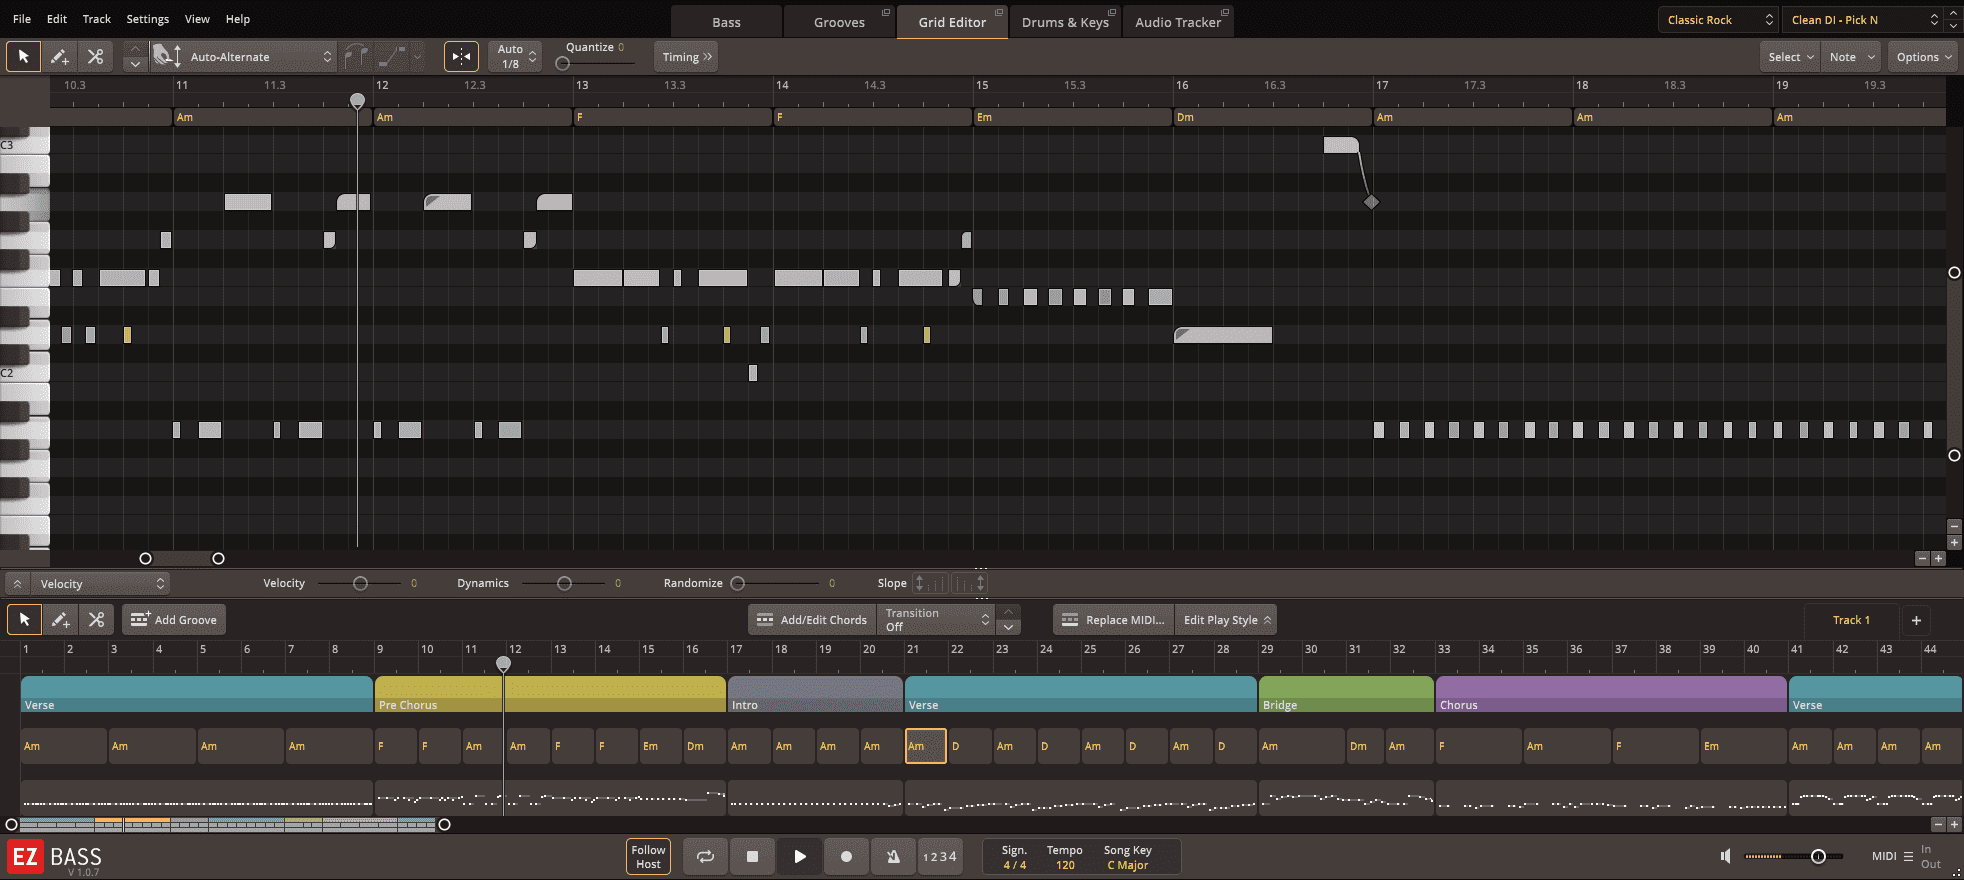This screenshot has width=1964, height=880.
Task: Open the Clean DI - Pick N preset dropdown
Action: (x=1865, y=20)
